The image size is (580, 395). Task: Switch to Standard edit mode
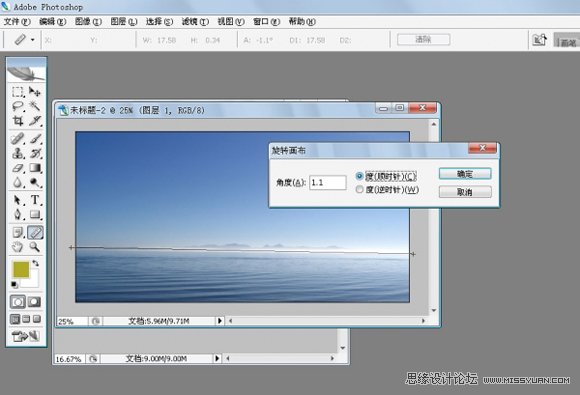18,302
